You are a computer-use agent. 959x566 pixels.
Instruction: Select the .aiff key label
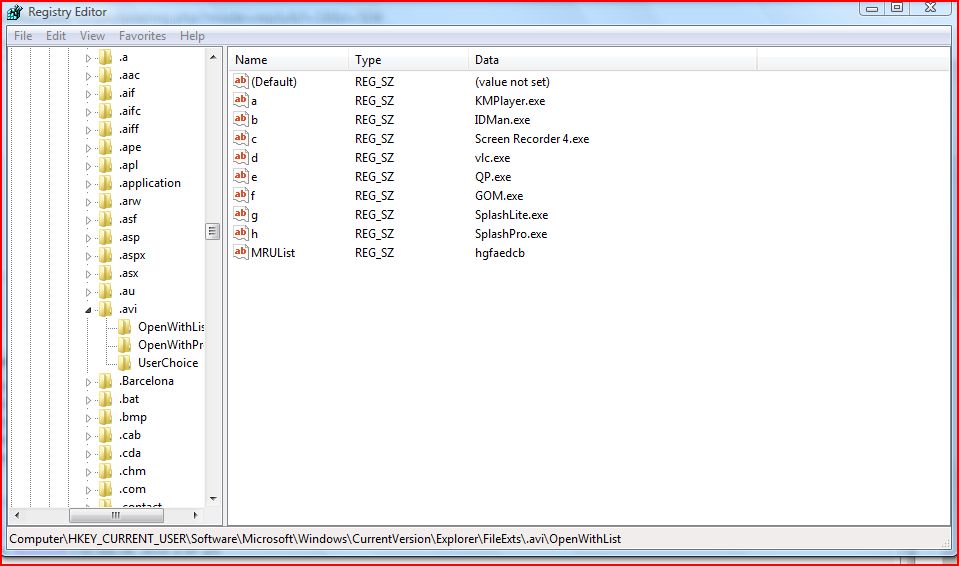click(x=129, y=129)
